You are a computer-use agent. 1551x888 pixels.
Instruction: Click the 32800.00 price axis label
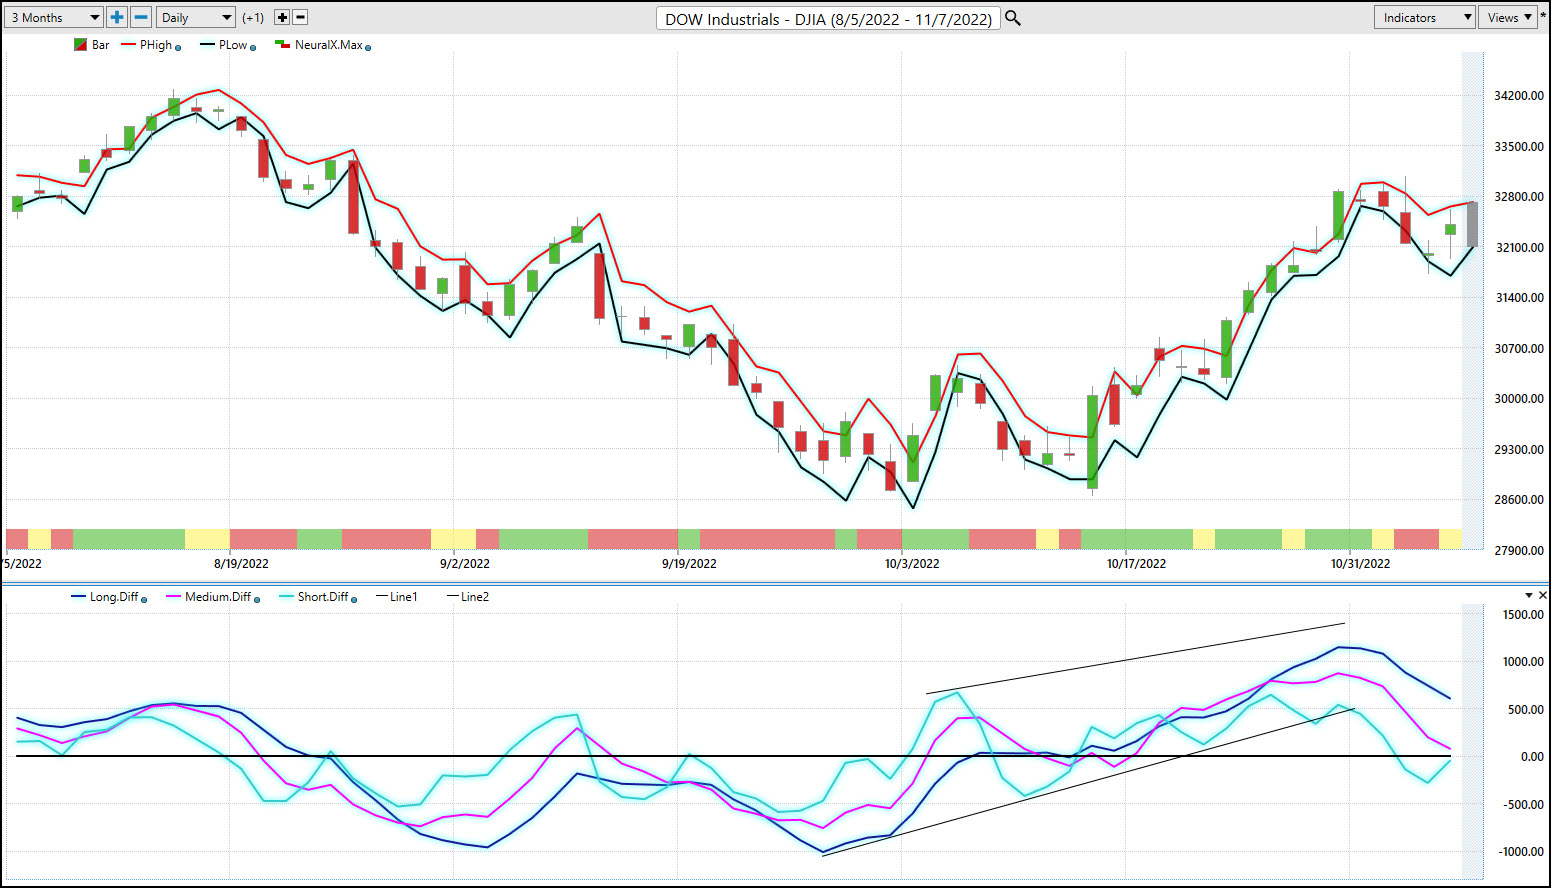pyautogui.click(x=1519, y=197)
